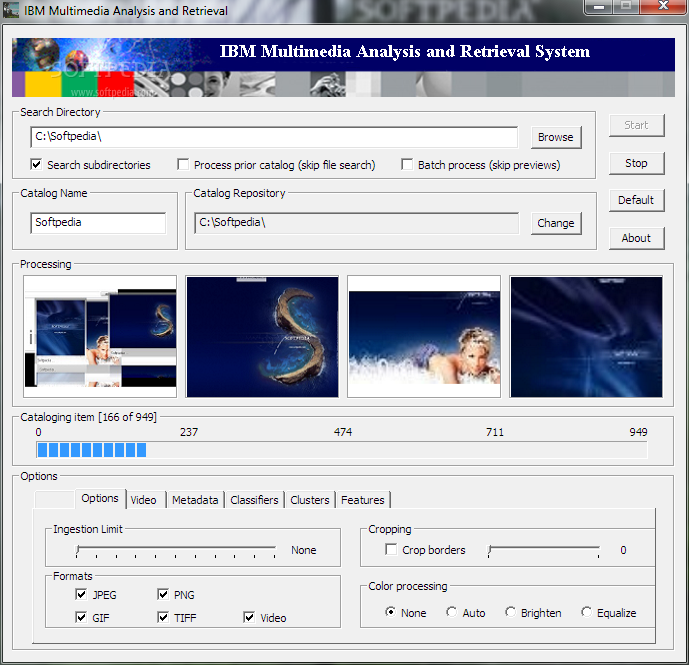689x665 pixels.
Task: Click the cataloging progress bar
Action: point(341,450)
